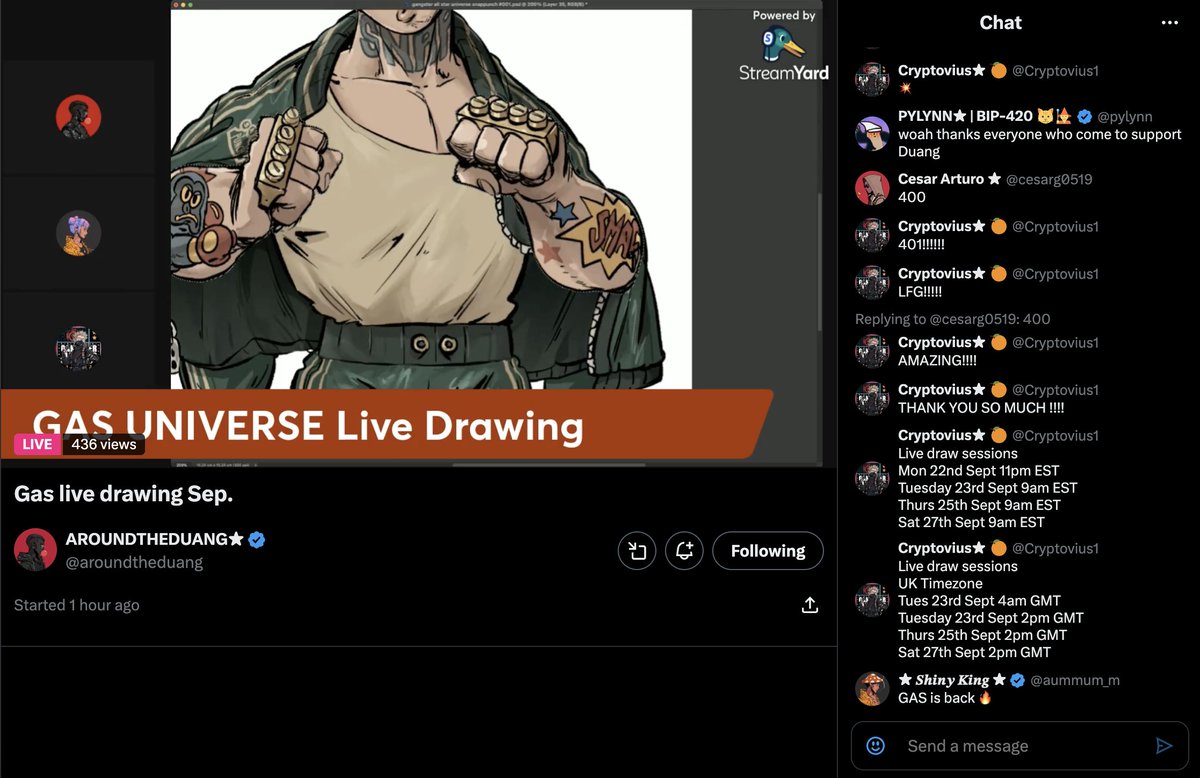Click the Chat panel header title

tap(1000, 23)
